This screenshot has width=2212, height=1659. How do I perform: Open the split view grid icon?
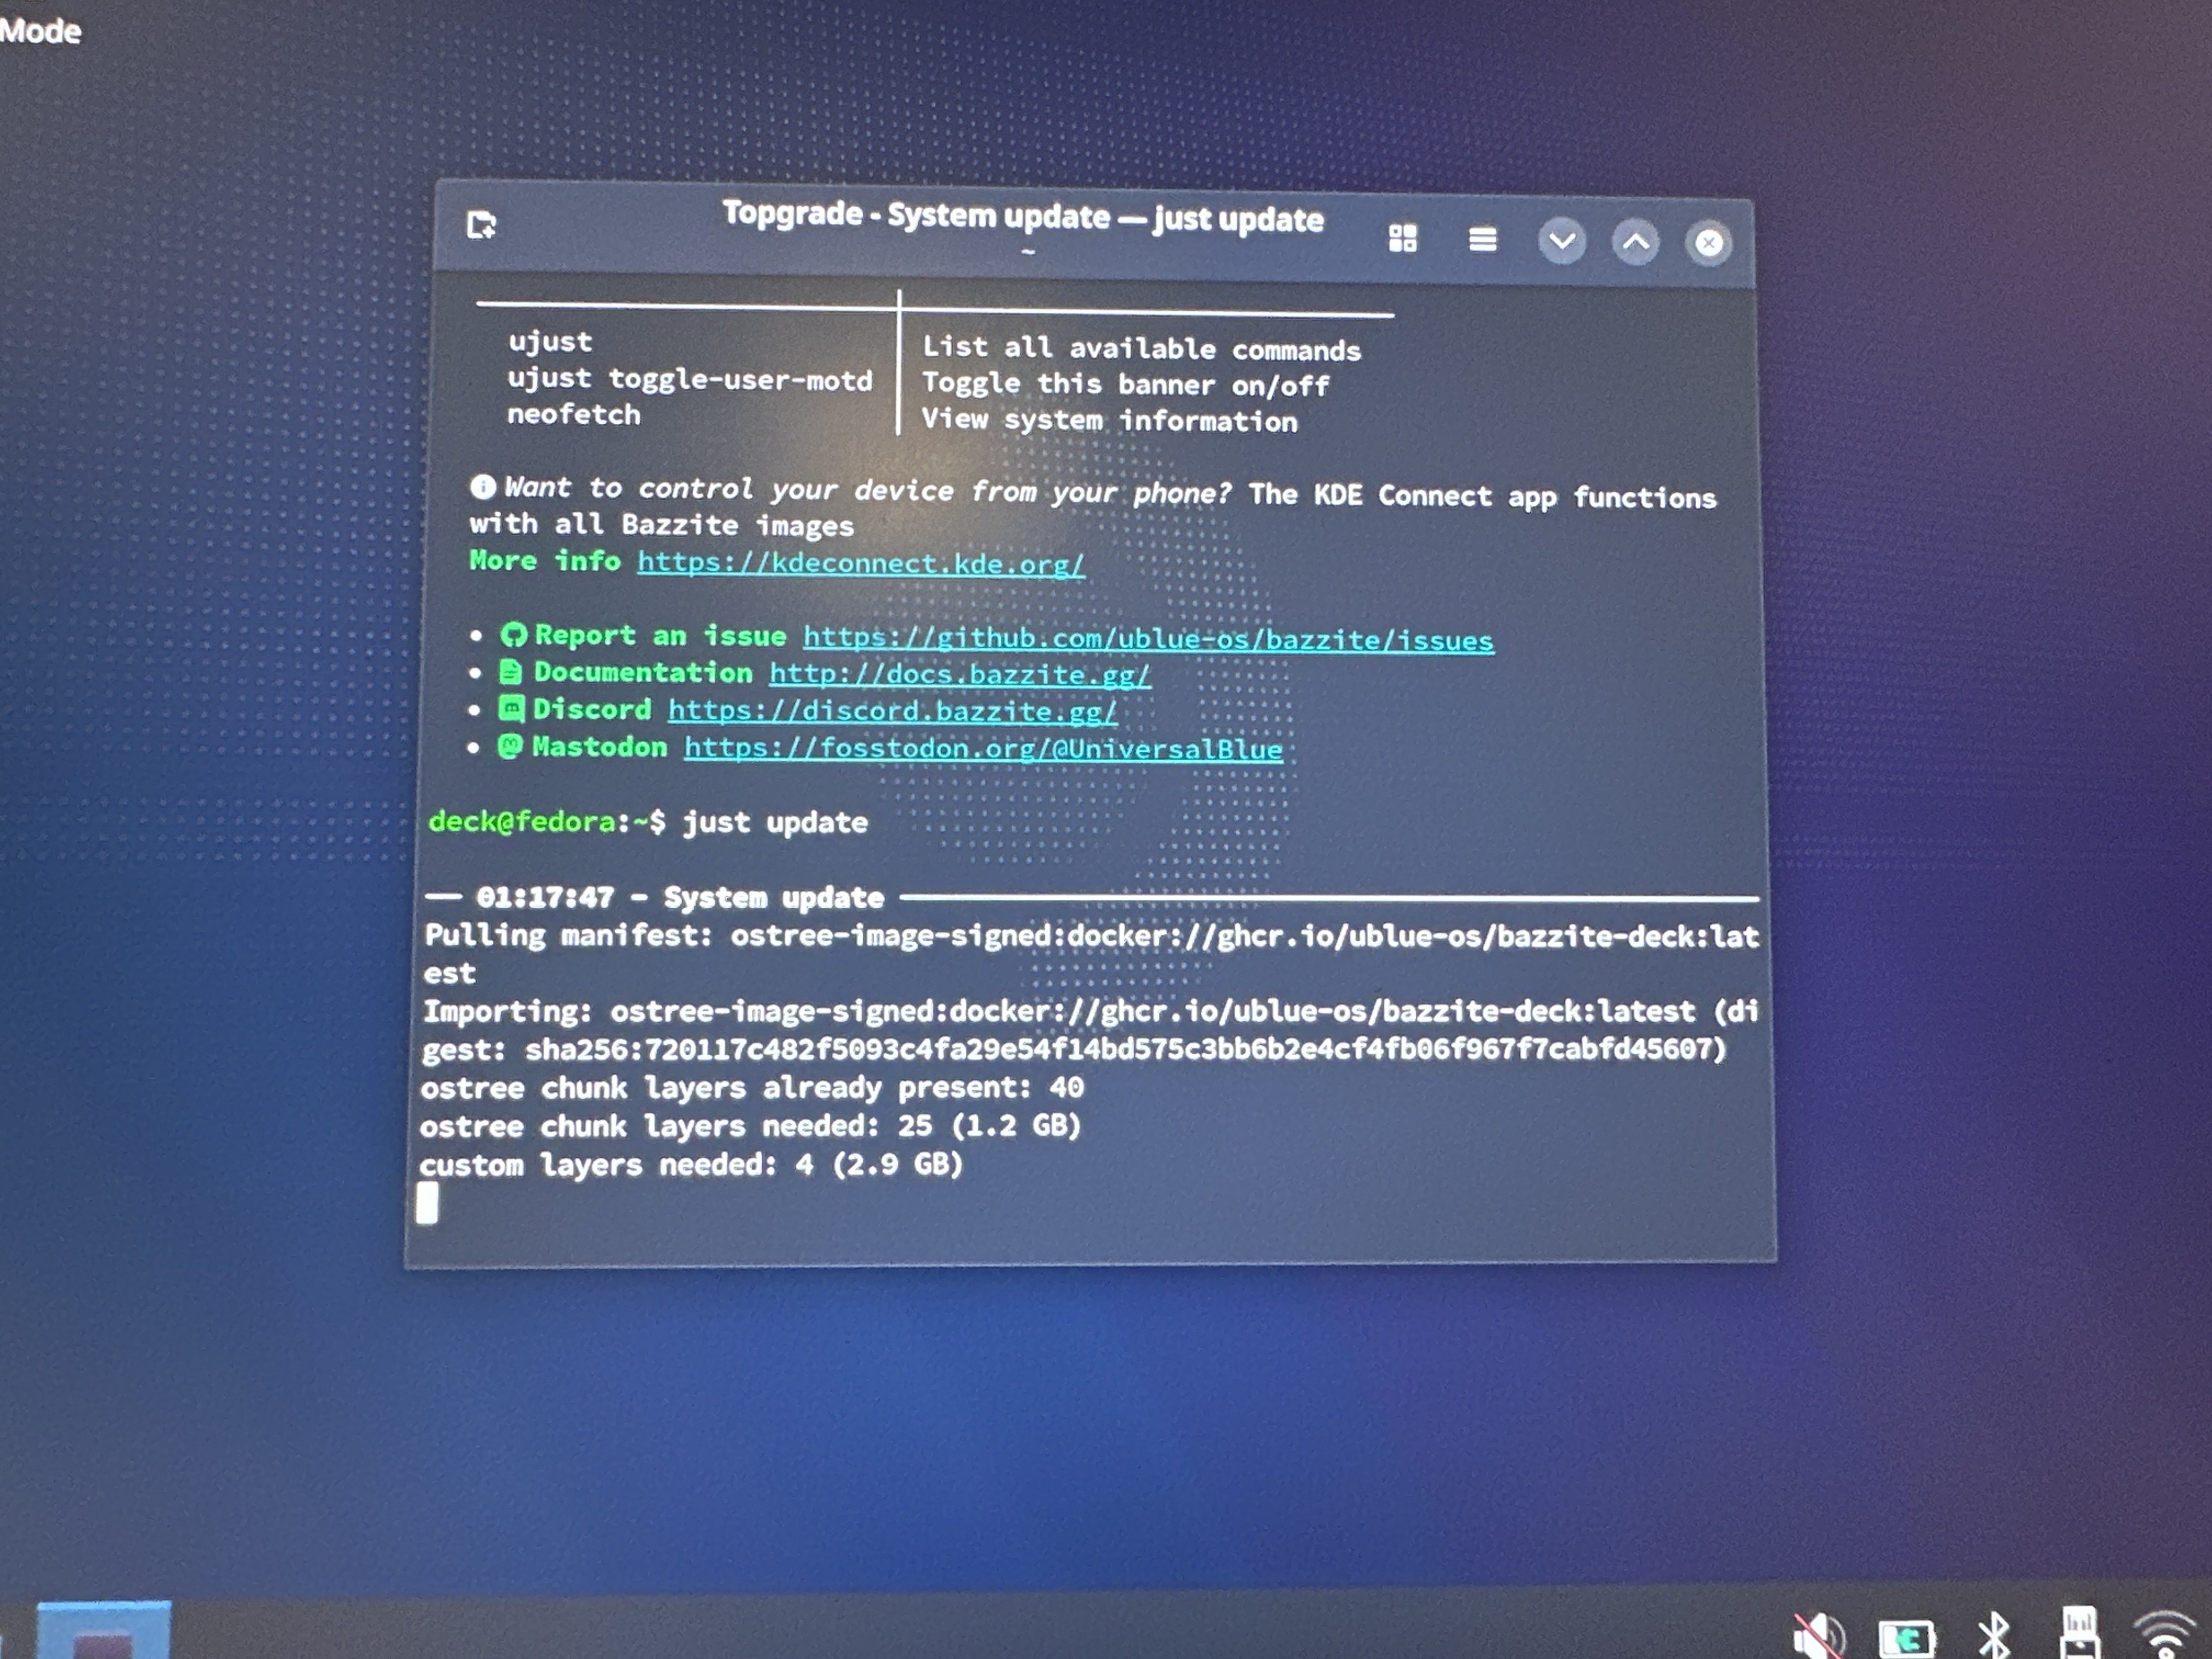coord(1402,238)
